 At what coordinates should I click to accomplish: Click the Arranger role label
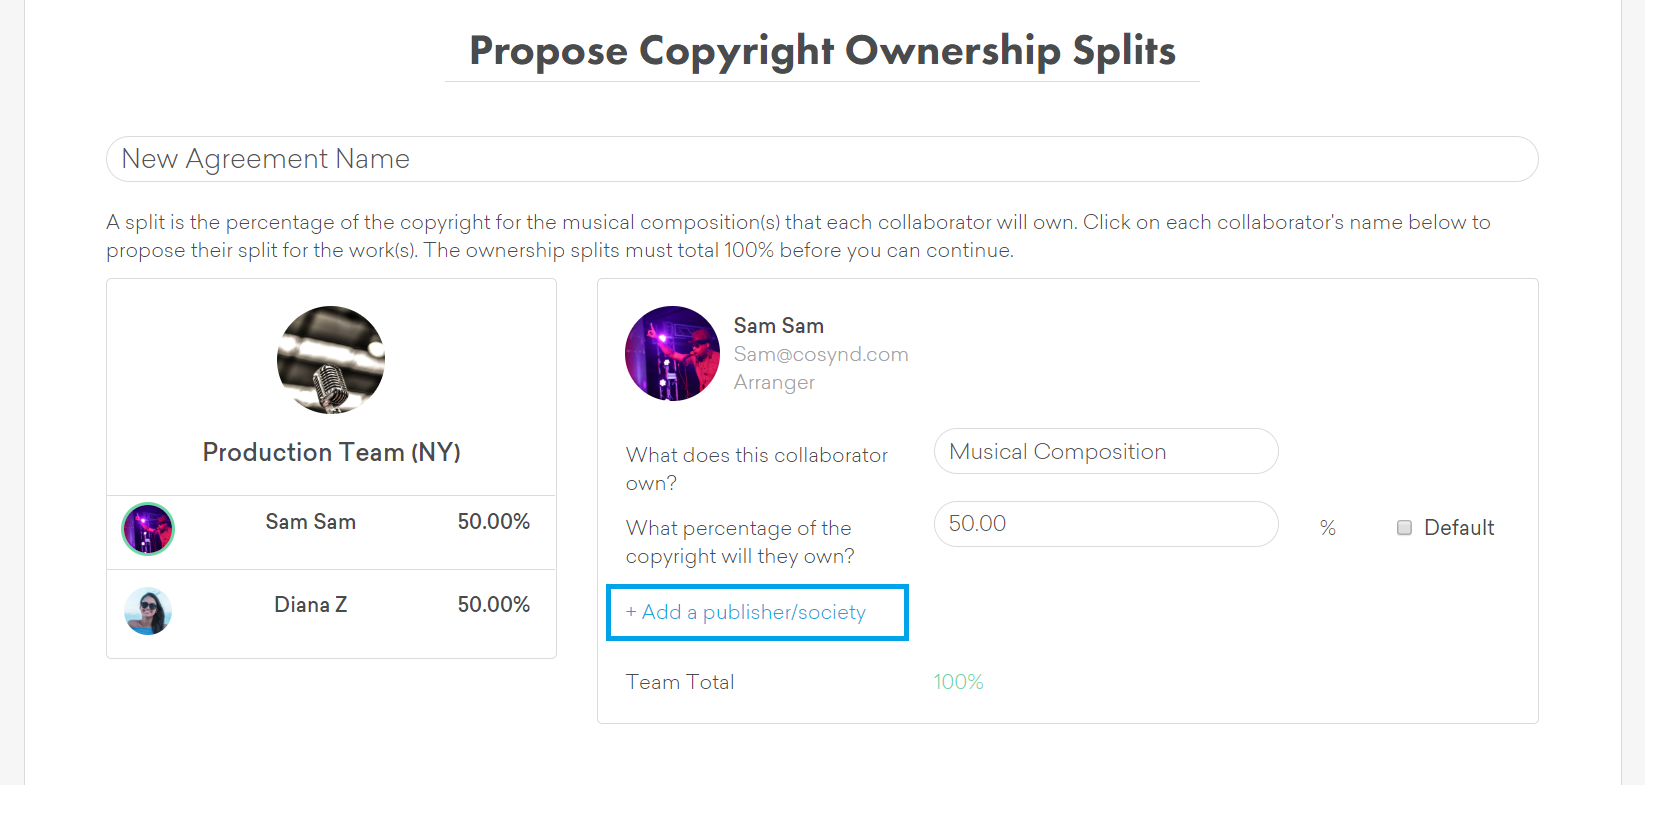[774, 382]
